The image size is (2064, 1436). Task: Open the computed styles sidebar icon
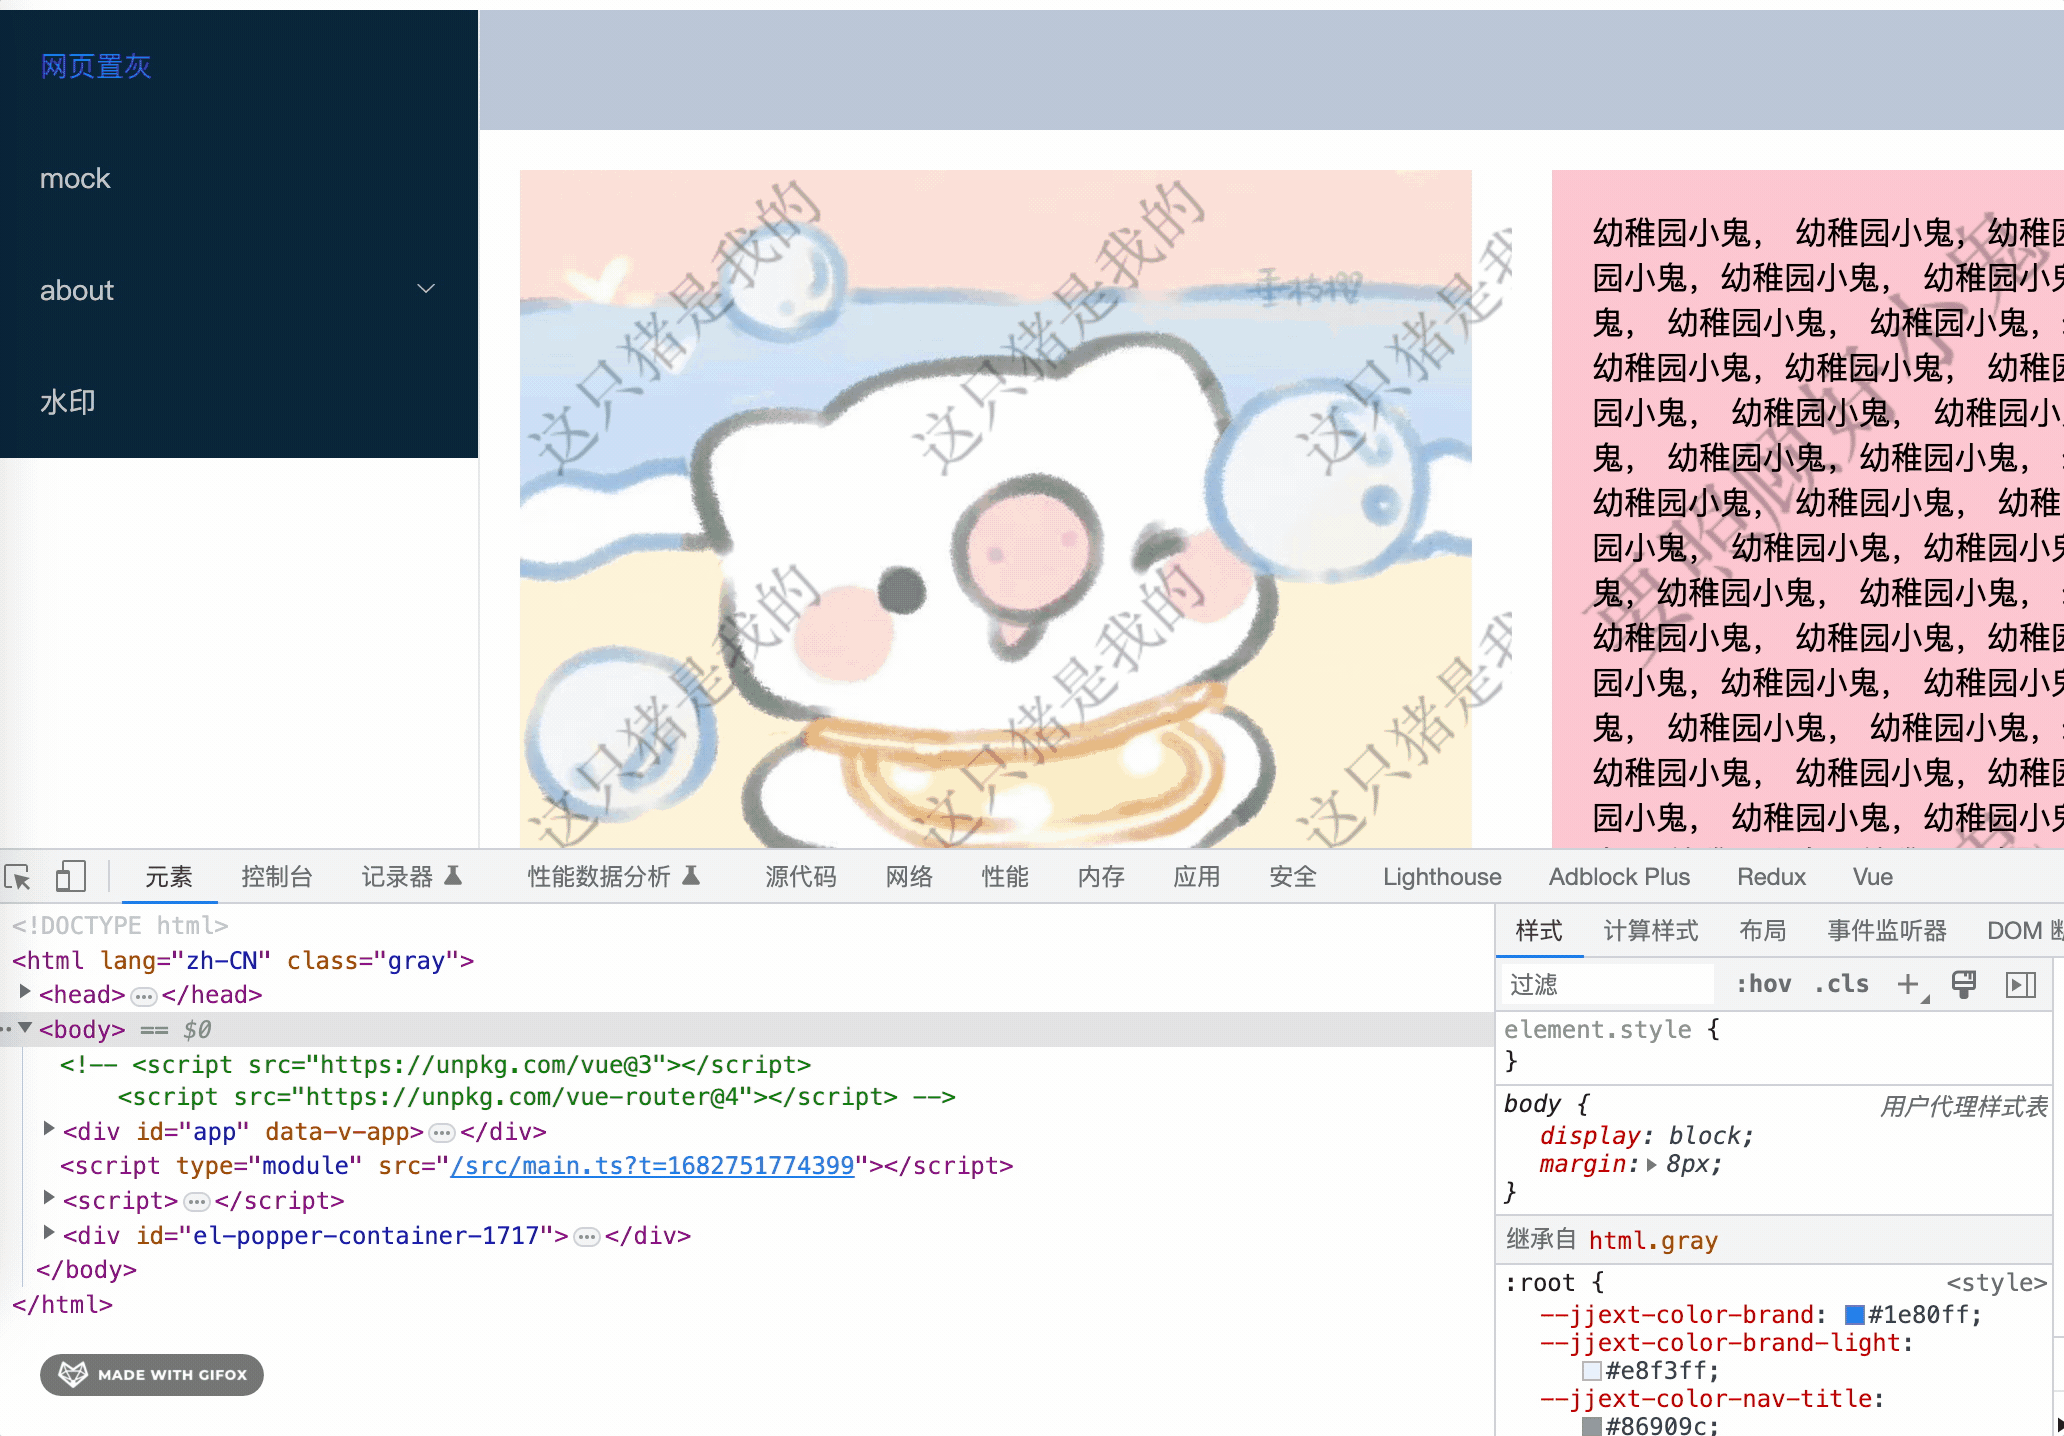pos(2021,984)
